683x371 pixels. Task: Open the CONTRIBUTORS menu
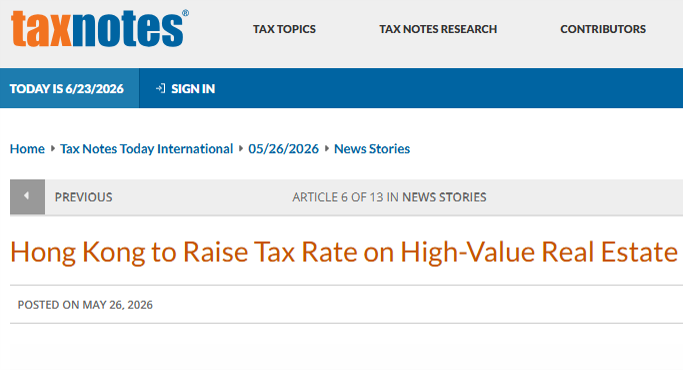pyautogui.click(x=603, y=29)
